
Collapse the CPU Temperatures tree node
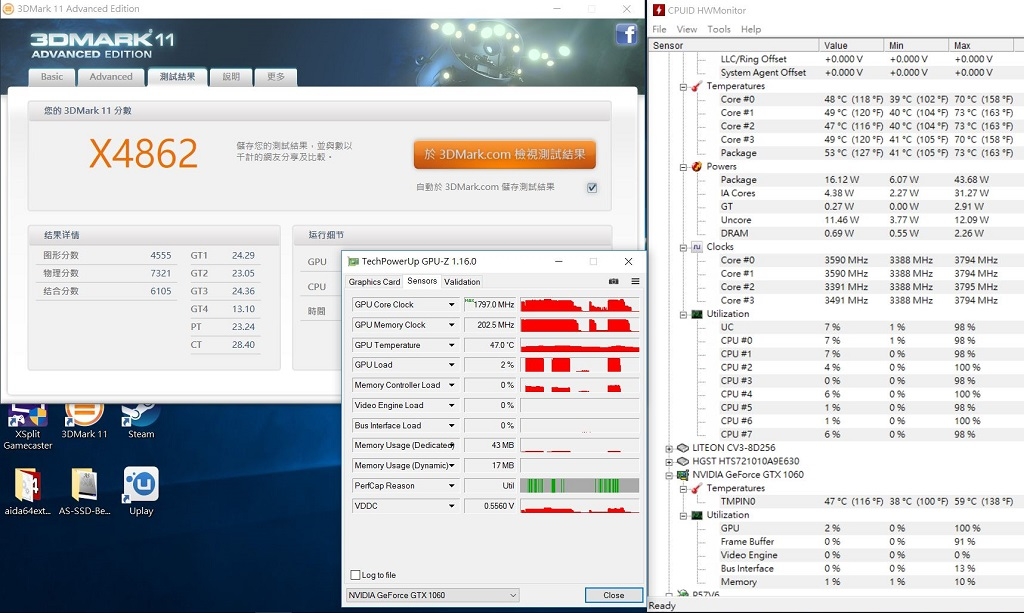(683, 87)
